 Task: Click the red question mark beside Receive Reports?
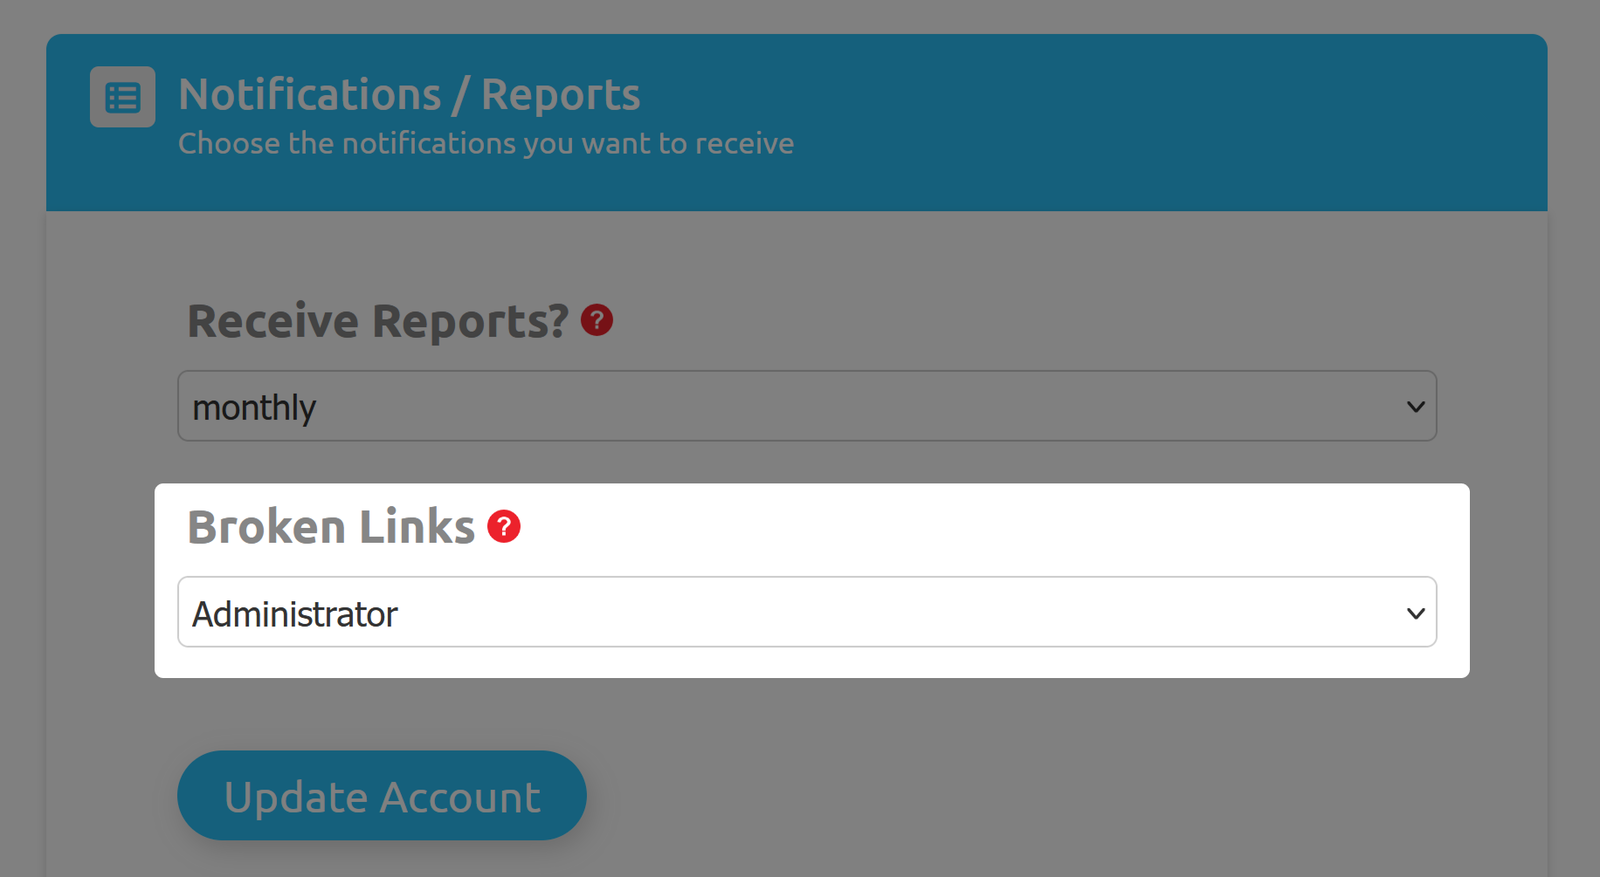click(x=597, y=320)
